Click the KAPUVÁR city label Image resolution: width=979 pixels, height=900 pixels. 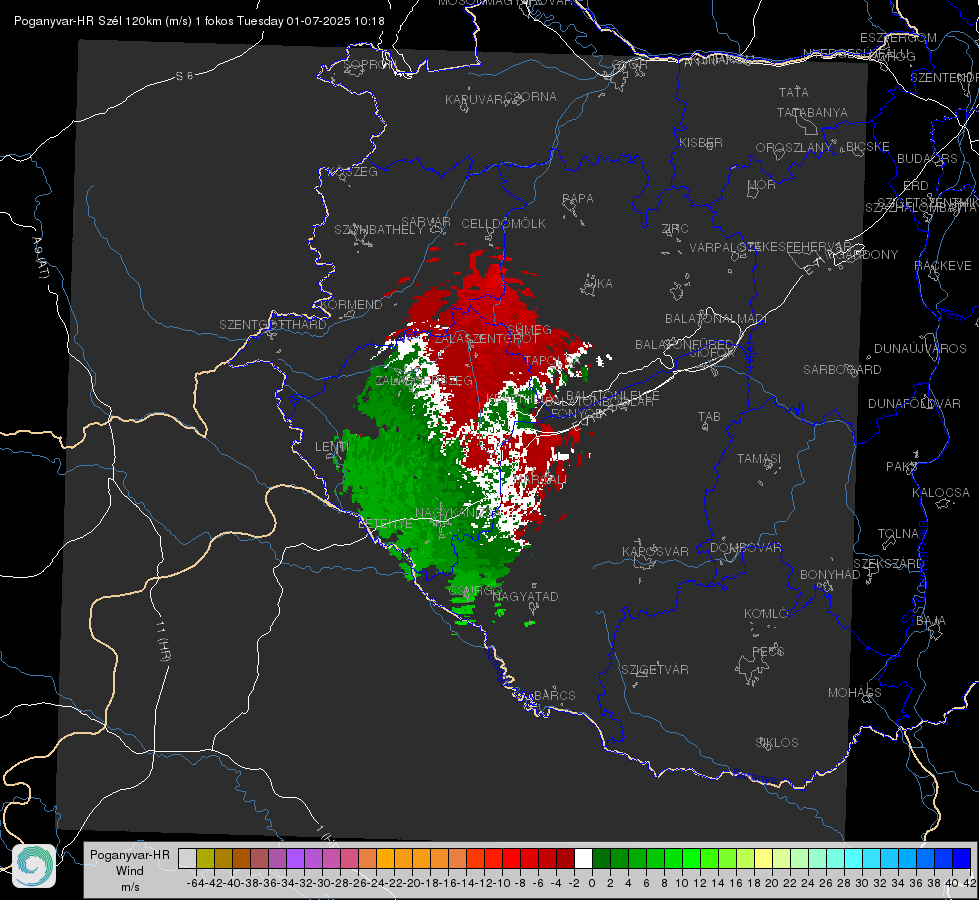[475, 100]
